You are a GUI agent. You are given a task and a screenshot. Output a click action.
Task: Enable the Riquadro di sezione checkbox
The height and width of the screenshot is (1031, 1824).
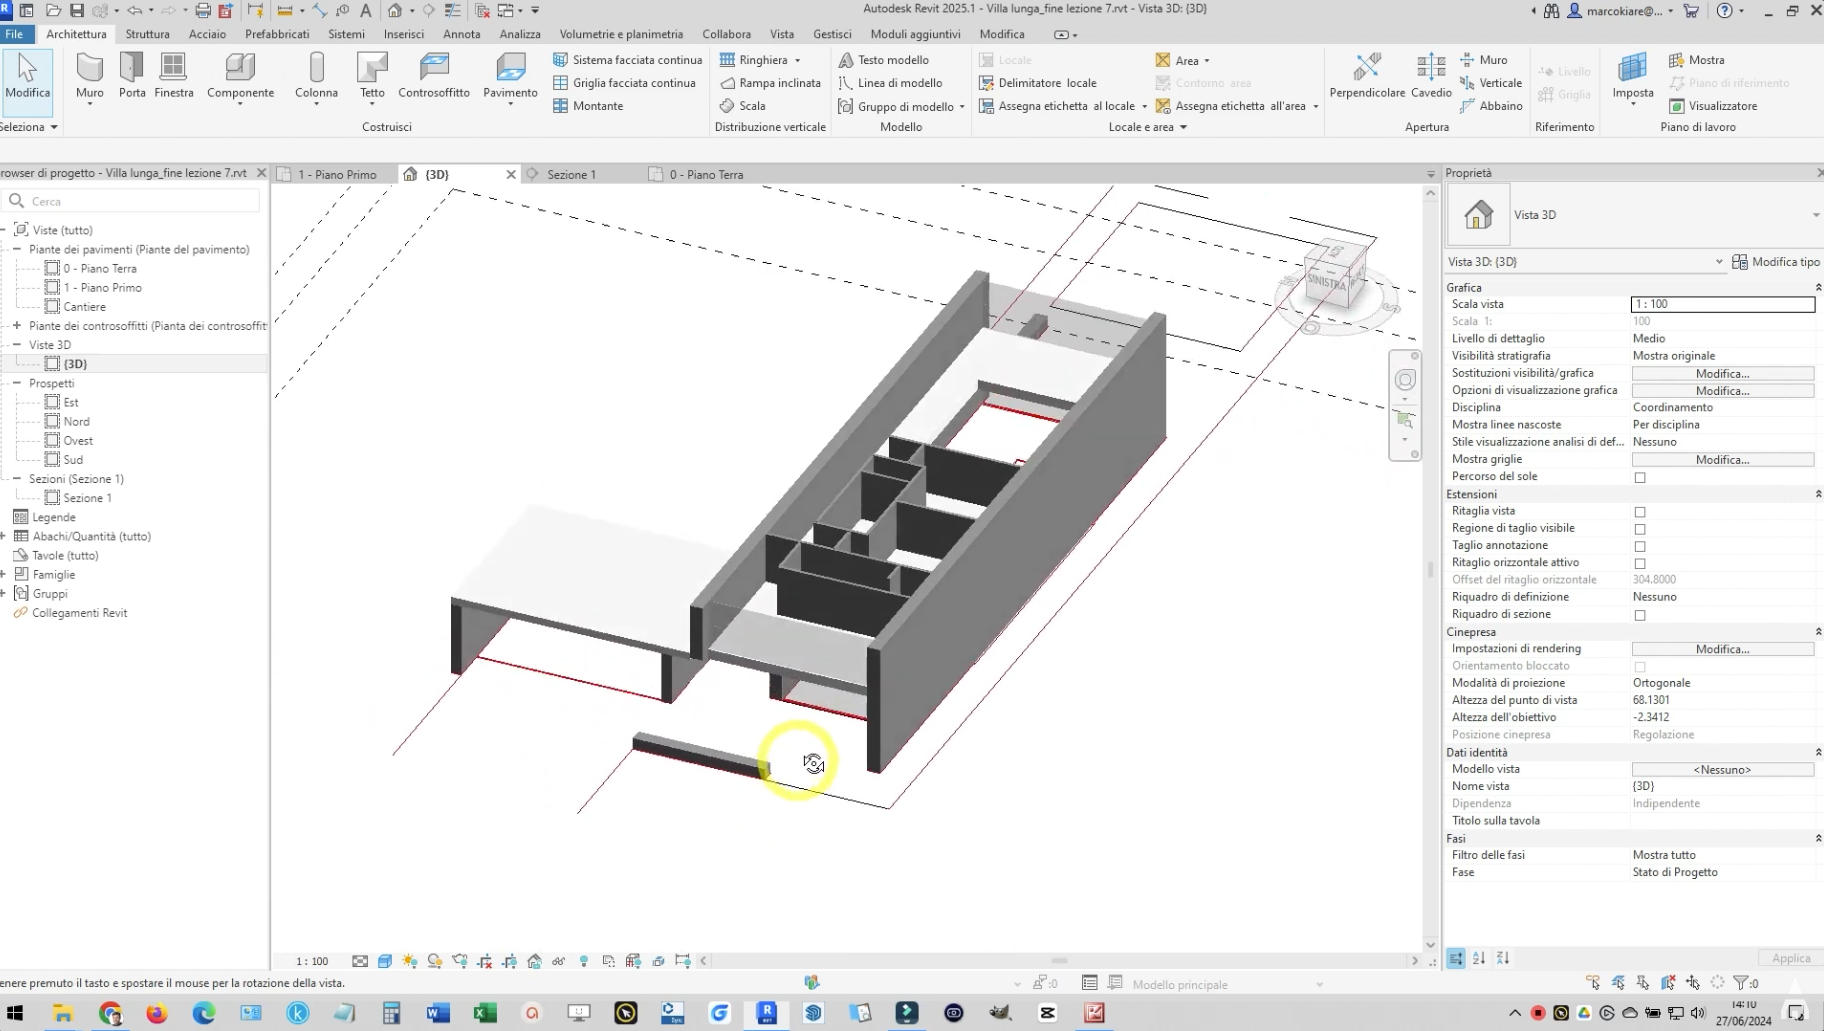click(x=1640, y=615)
